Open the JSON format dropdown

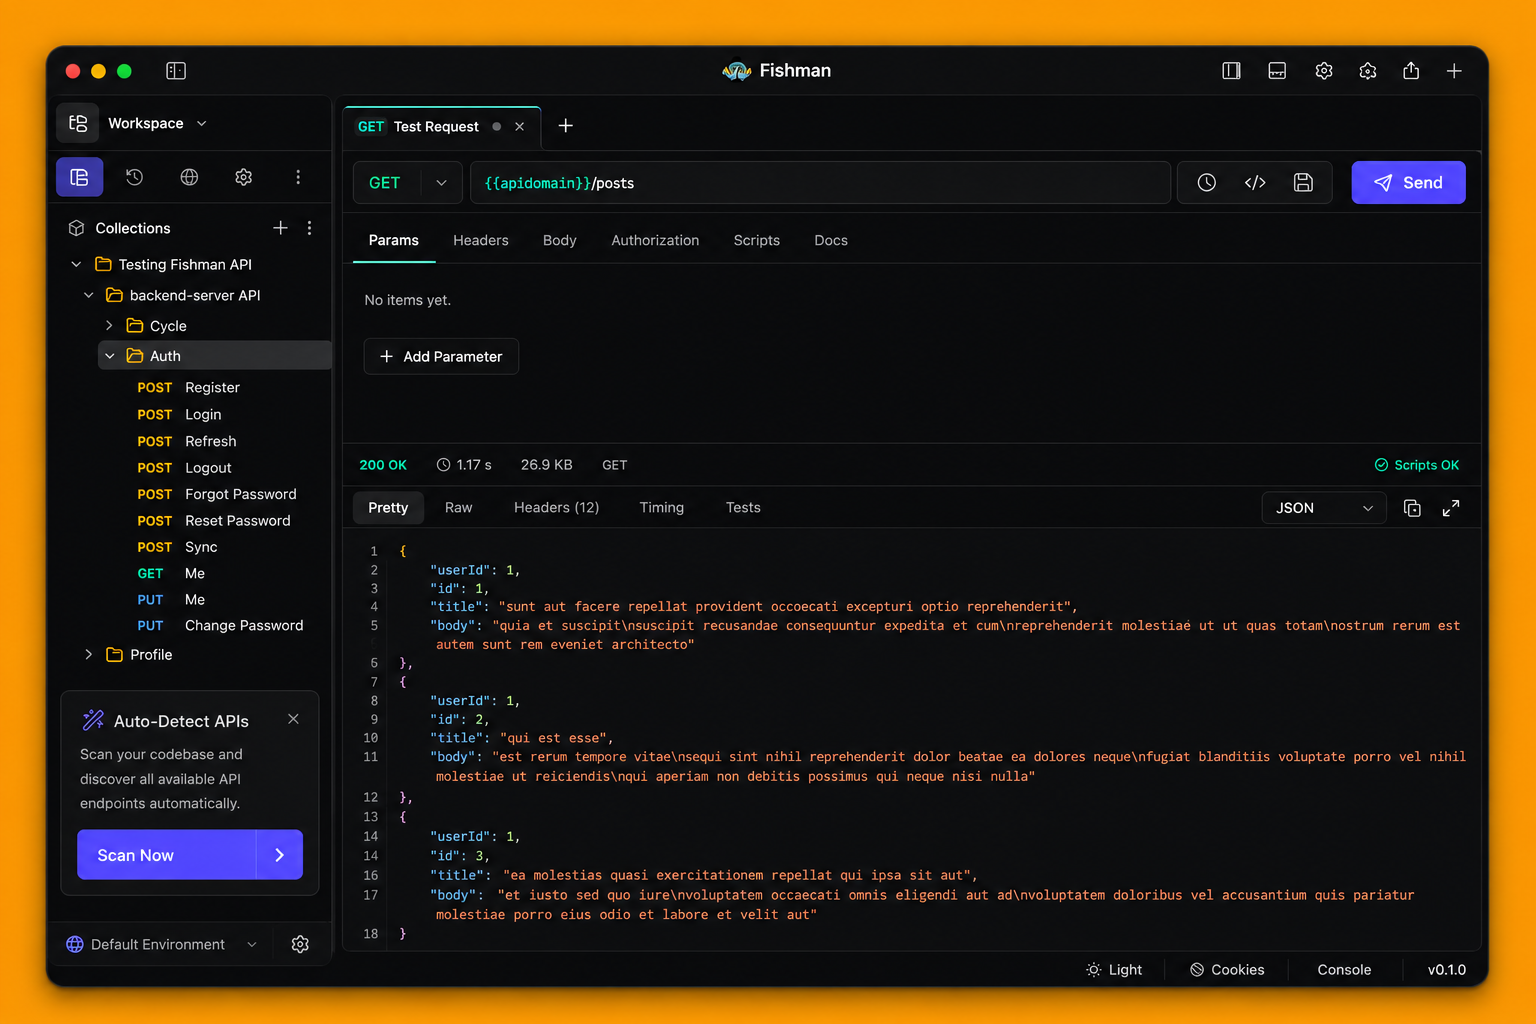coord(1324,508)
